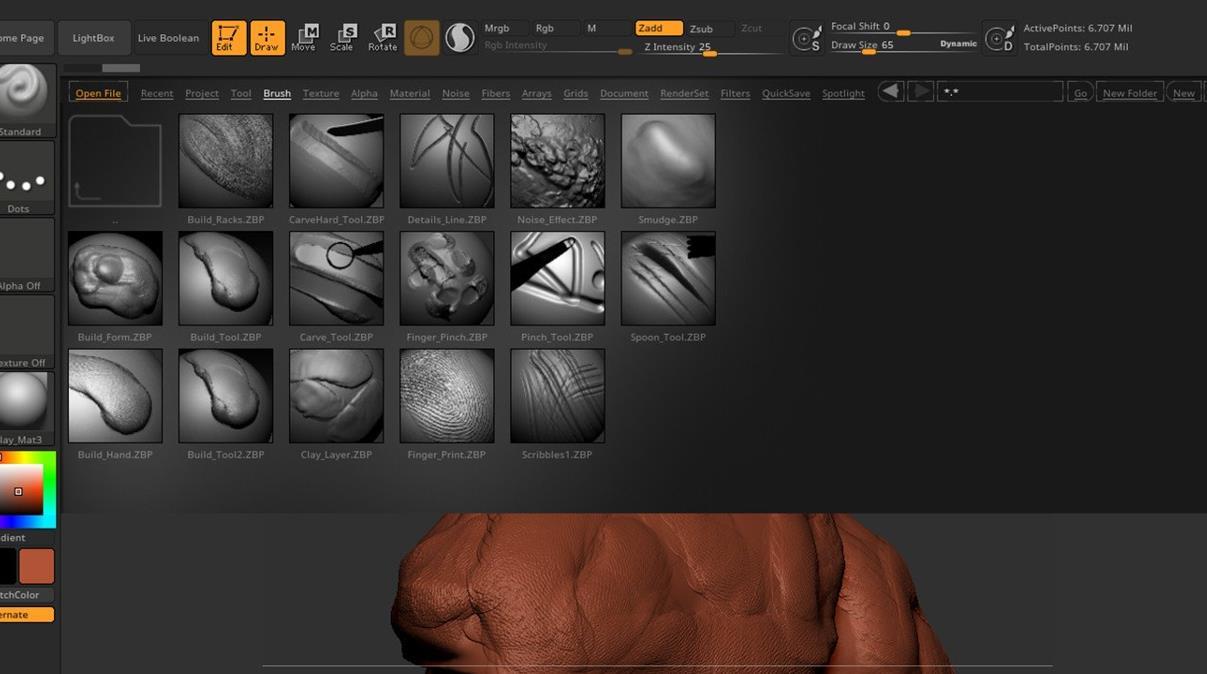Click the parent folder icon

(x=115, y=162)
